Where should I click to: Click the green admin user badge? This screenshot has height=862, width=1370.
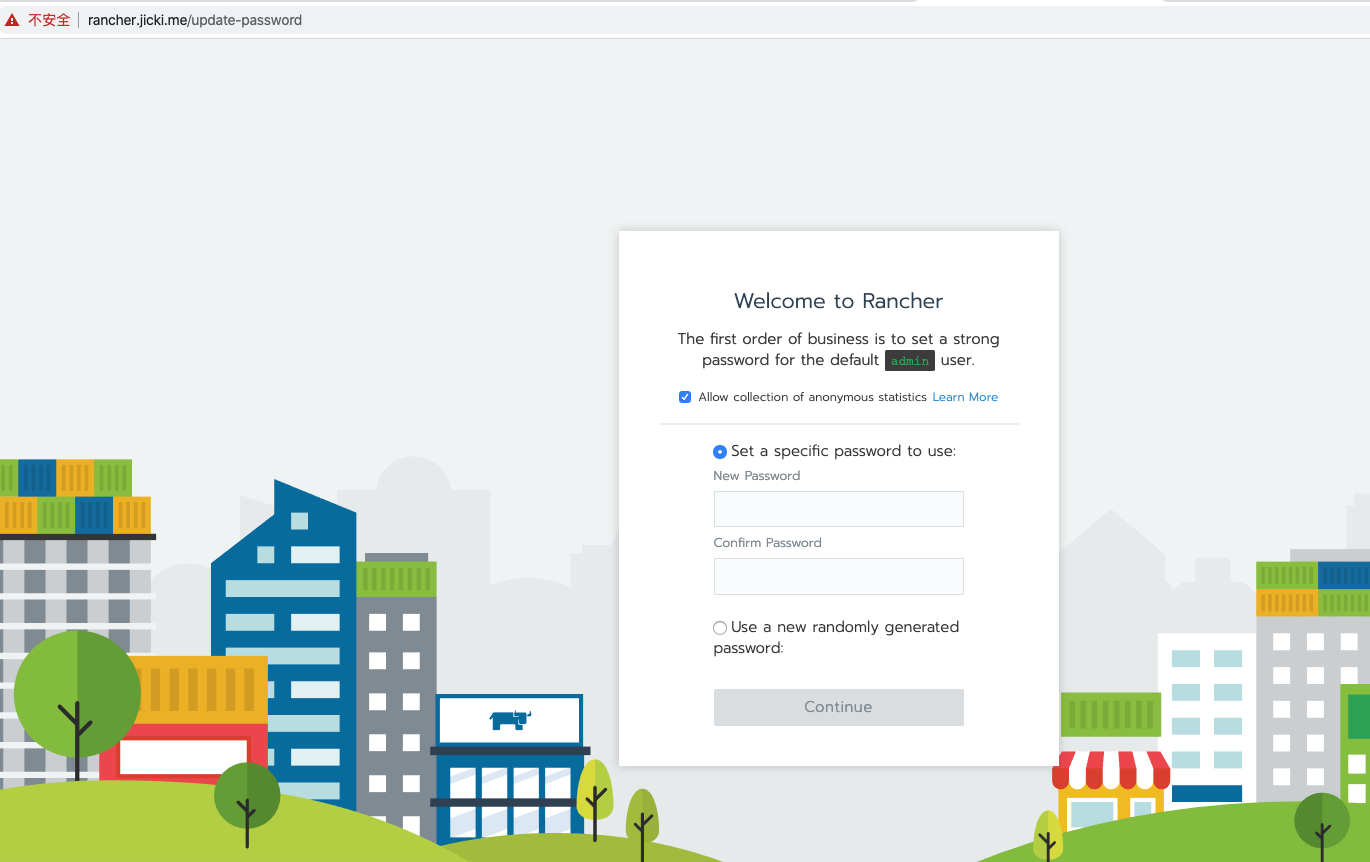(x=909, y=361)
